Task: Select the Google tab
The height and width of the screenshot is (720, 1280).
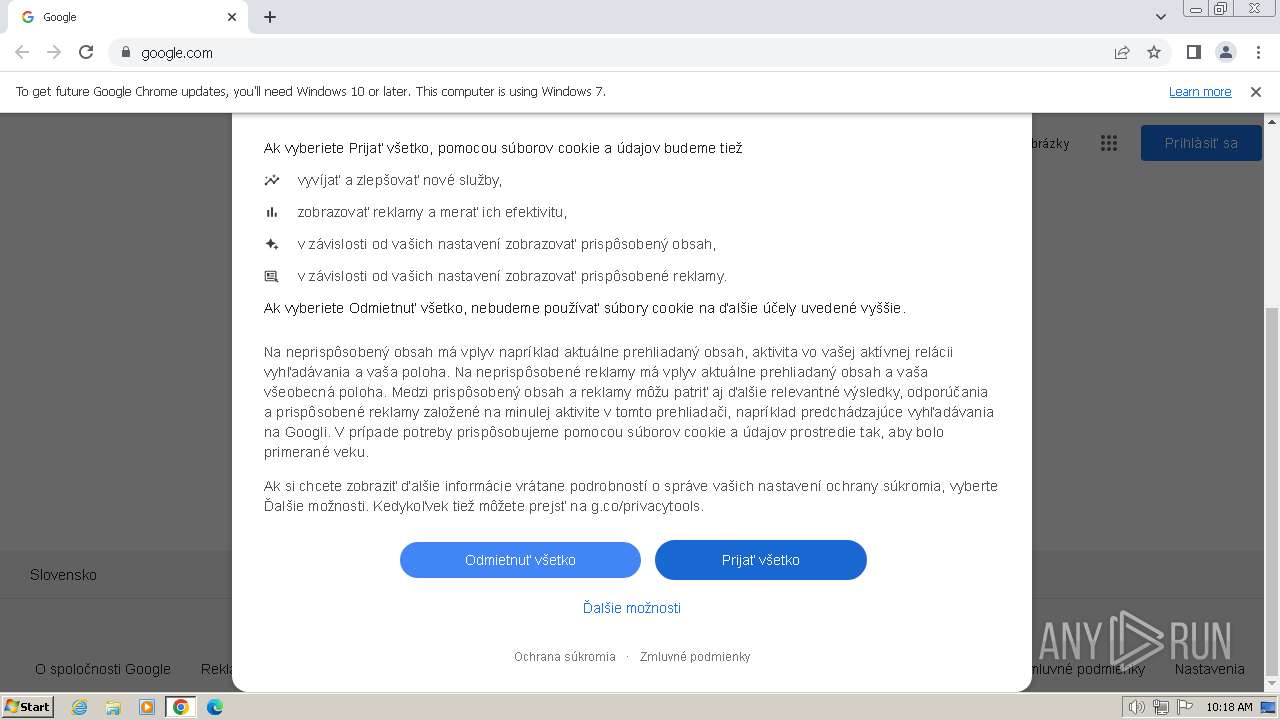Action: tap(126, 17)
